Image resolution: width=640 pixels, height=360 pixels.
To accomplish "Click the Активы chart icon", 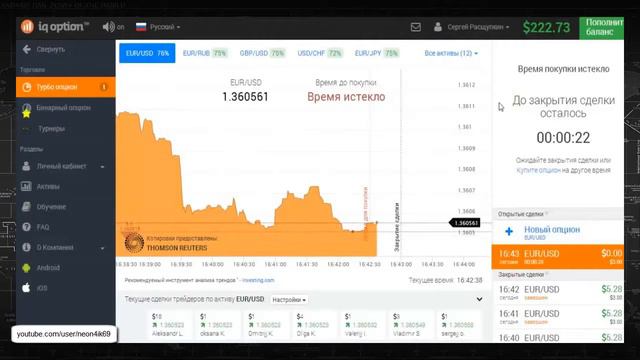I will coord(26,186).
